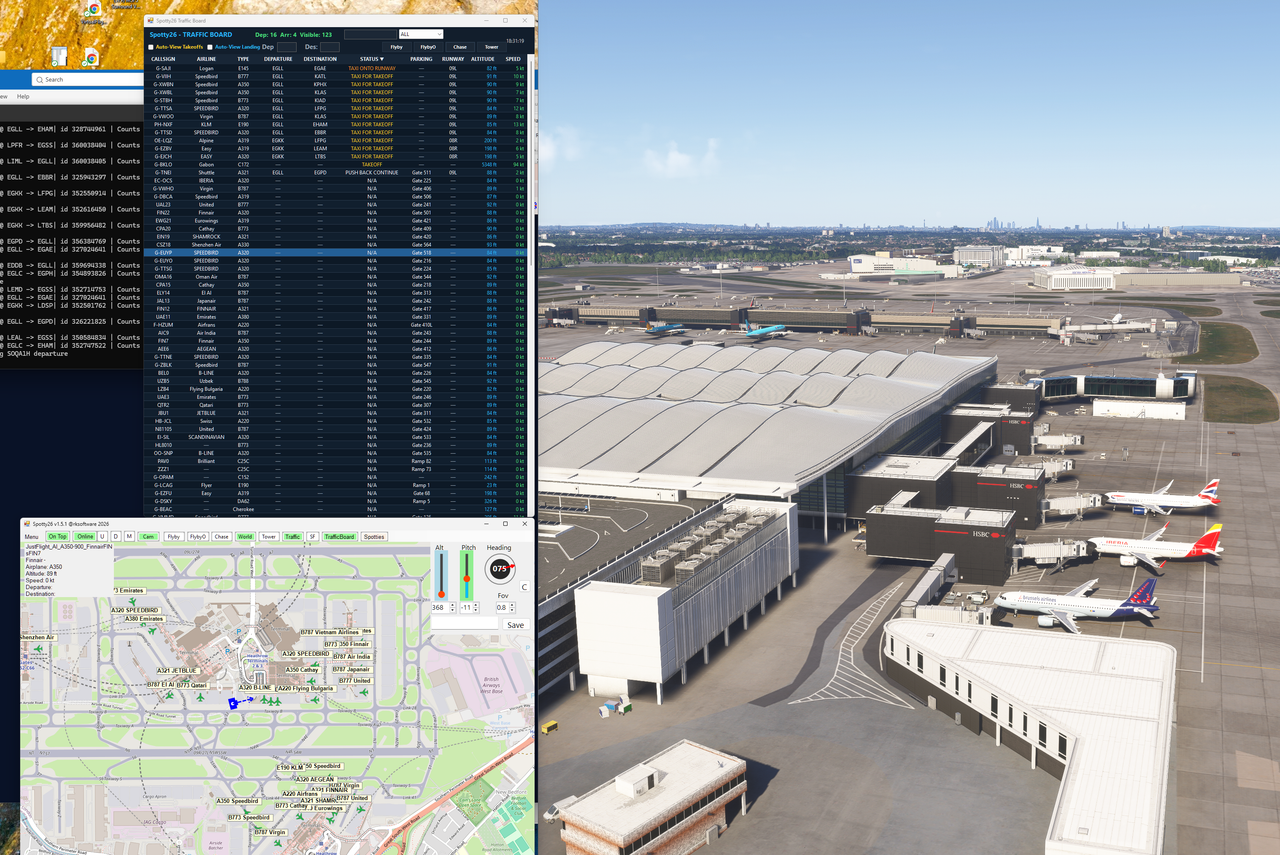Open the Menu item in Spotty26 map window
The width and height of the screenshot is (1280, 855).
click(32, 537)
